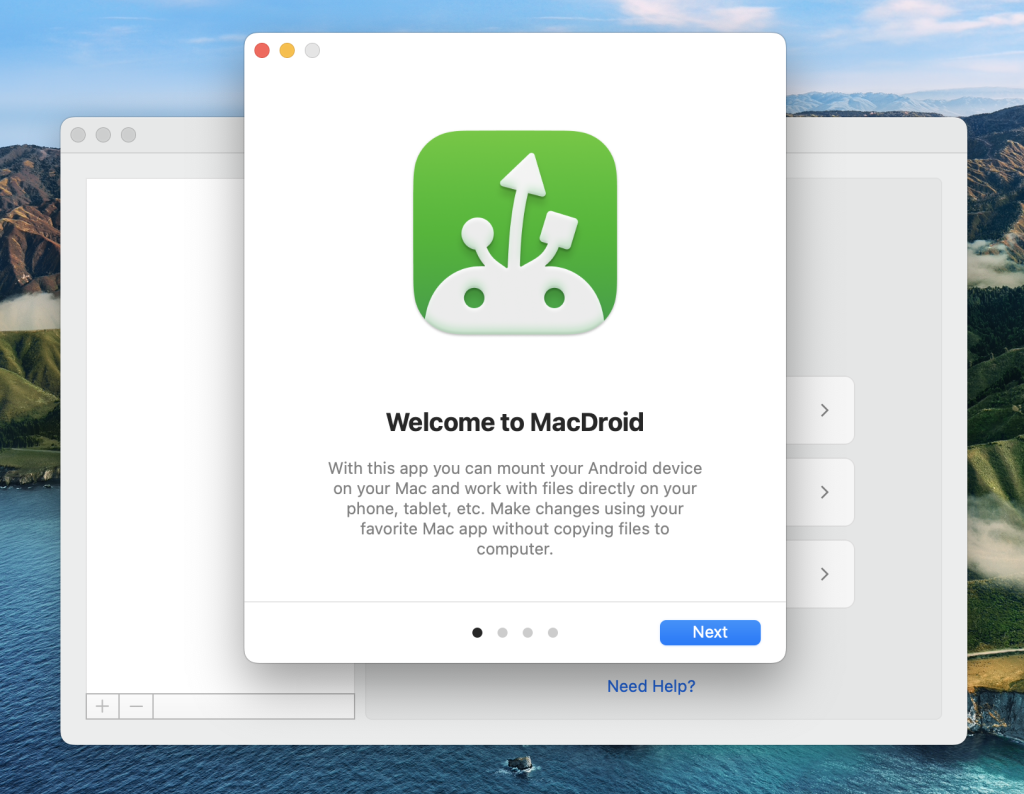Click the middle gray button on the background window
This screenshot has height=794, width=1024.
pos(103,135)
